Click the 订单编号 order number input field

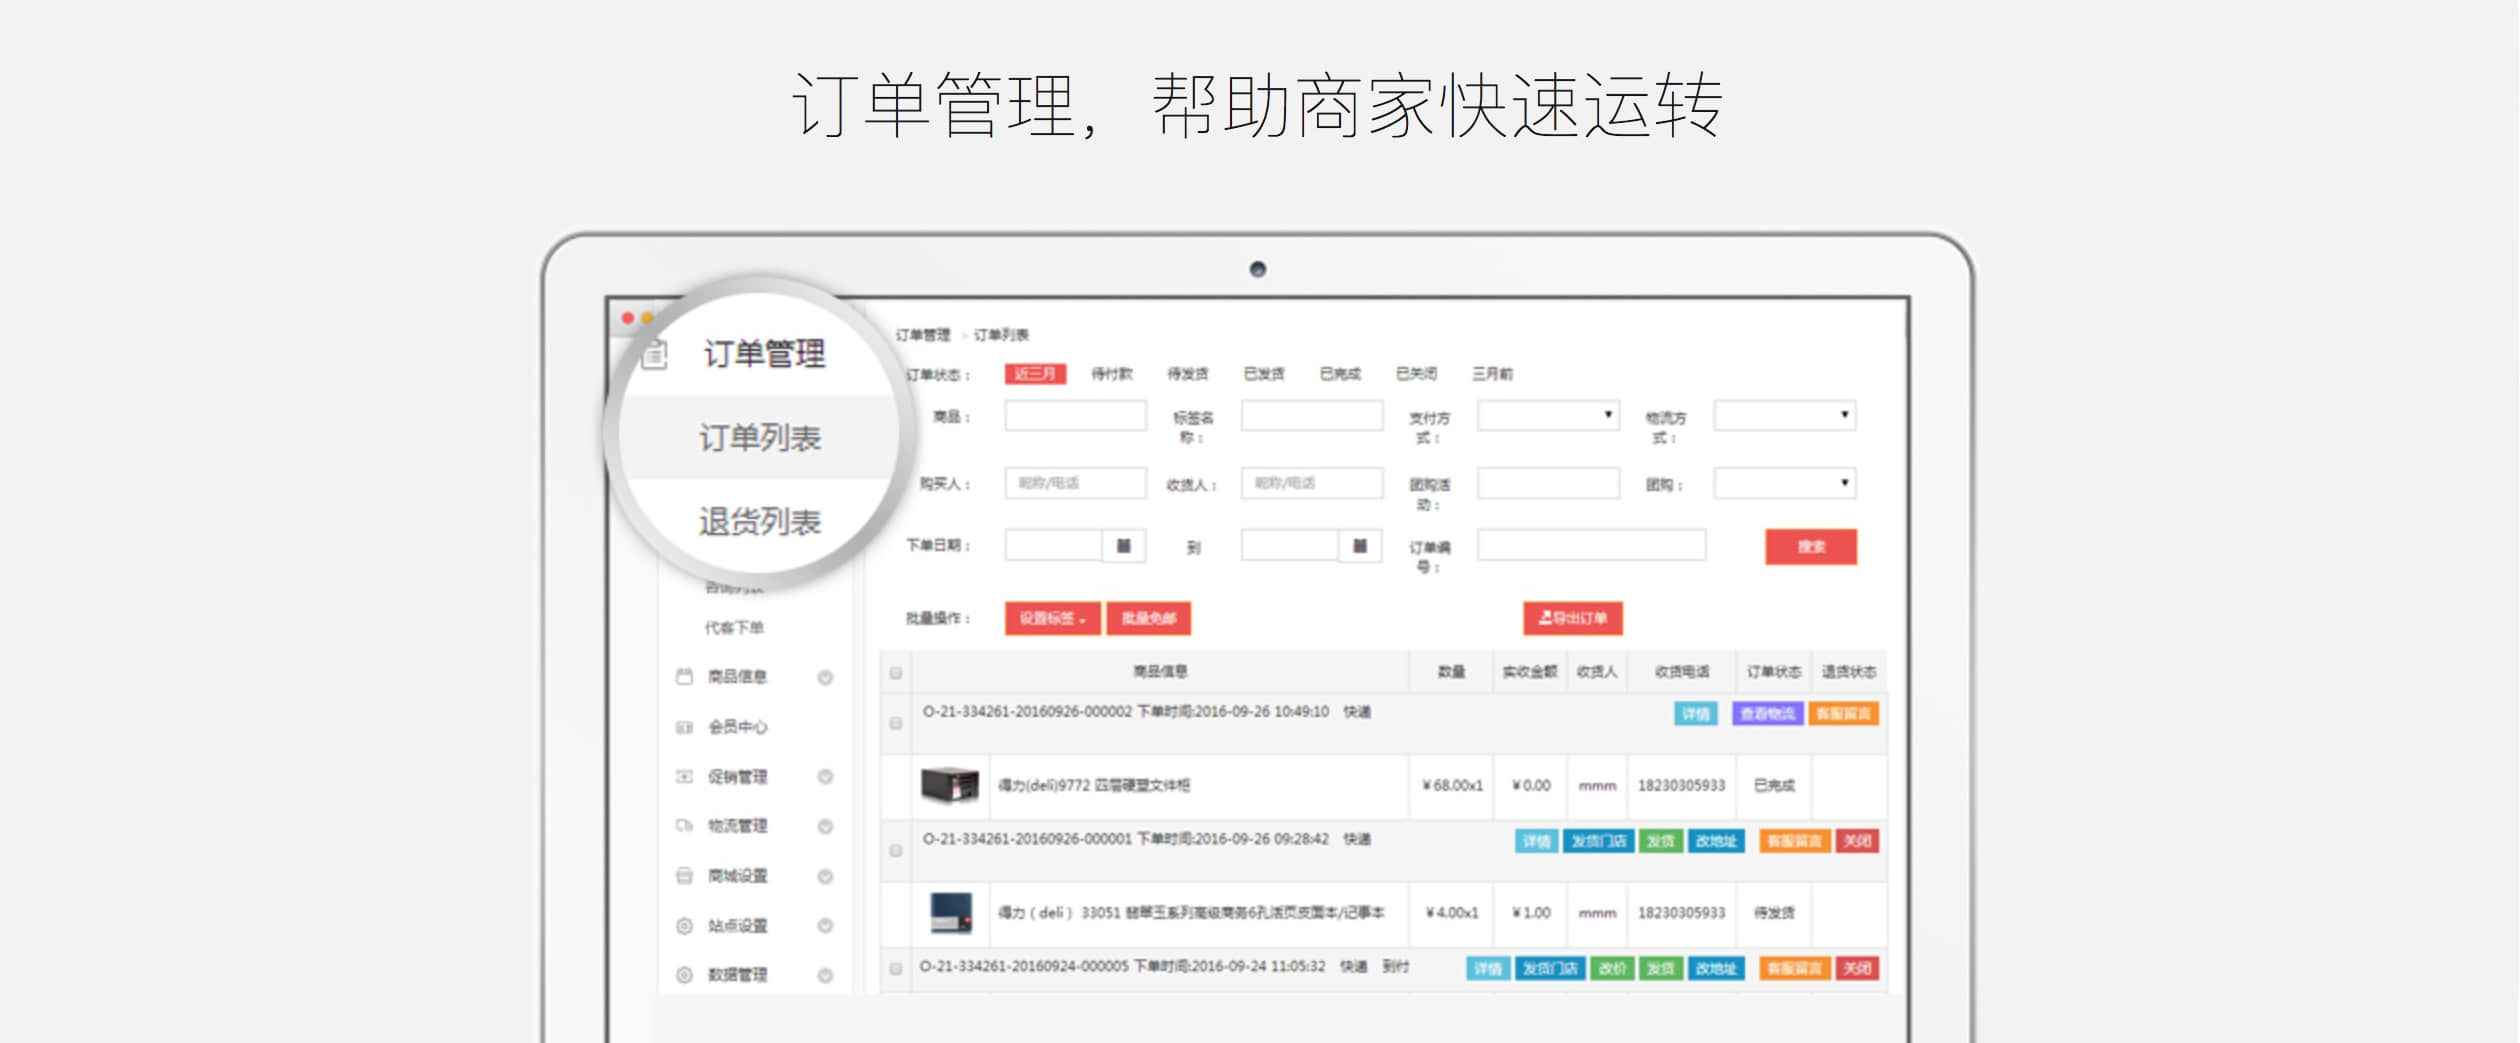tap(1591, 546)
